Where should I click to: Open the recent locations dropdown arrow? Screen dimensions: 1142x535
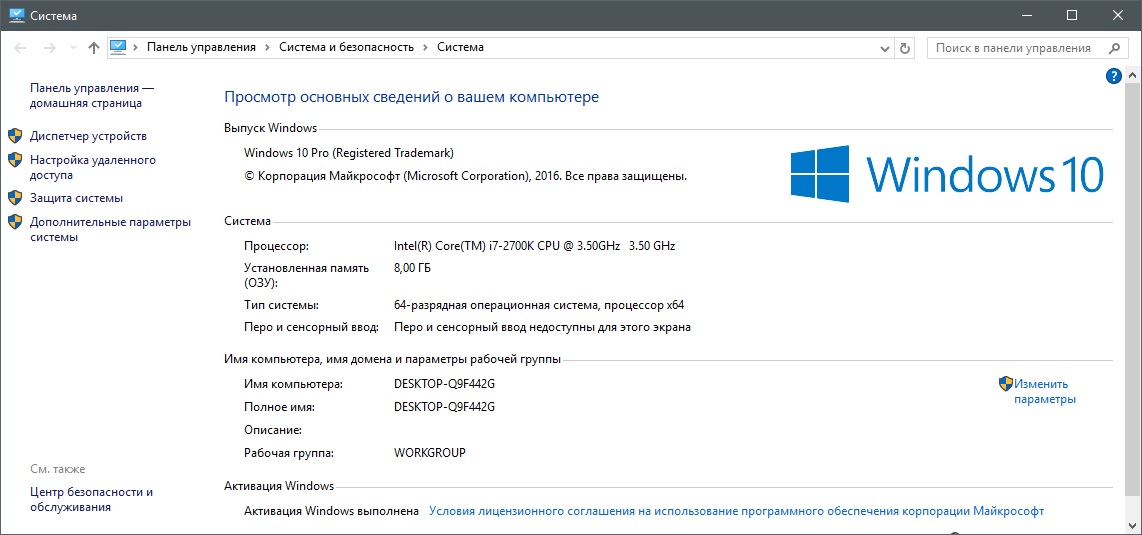[x=73, y=48]
